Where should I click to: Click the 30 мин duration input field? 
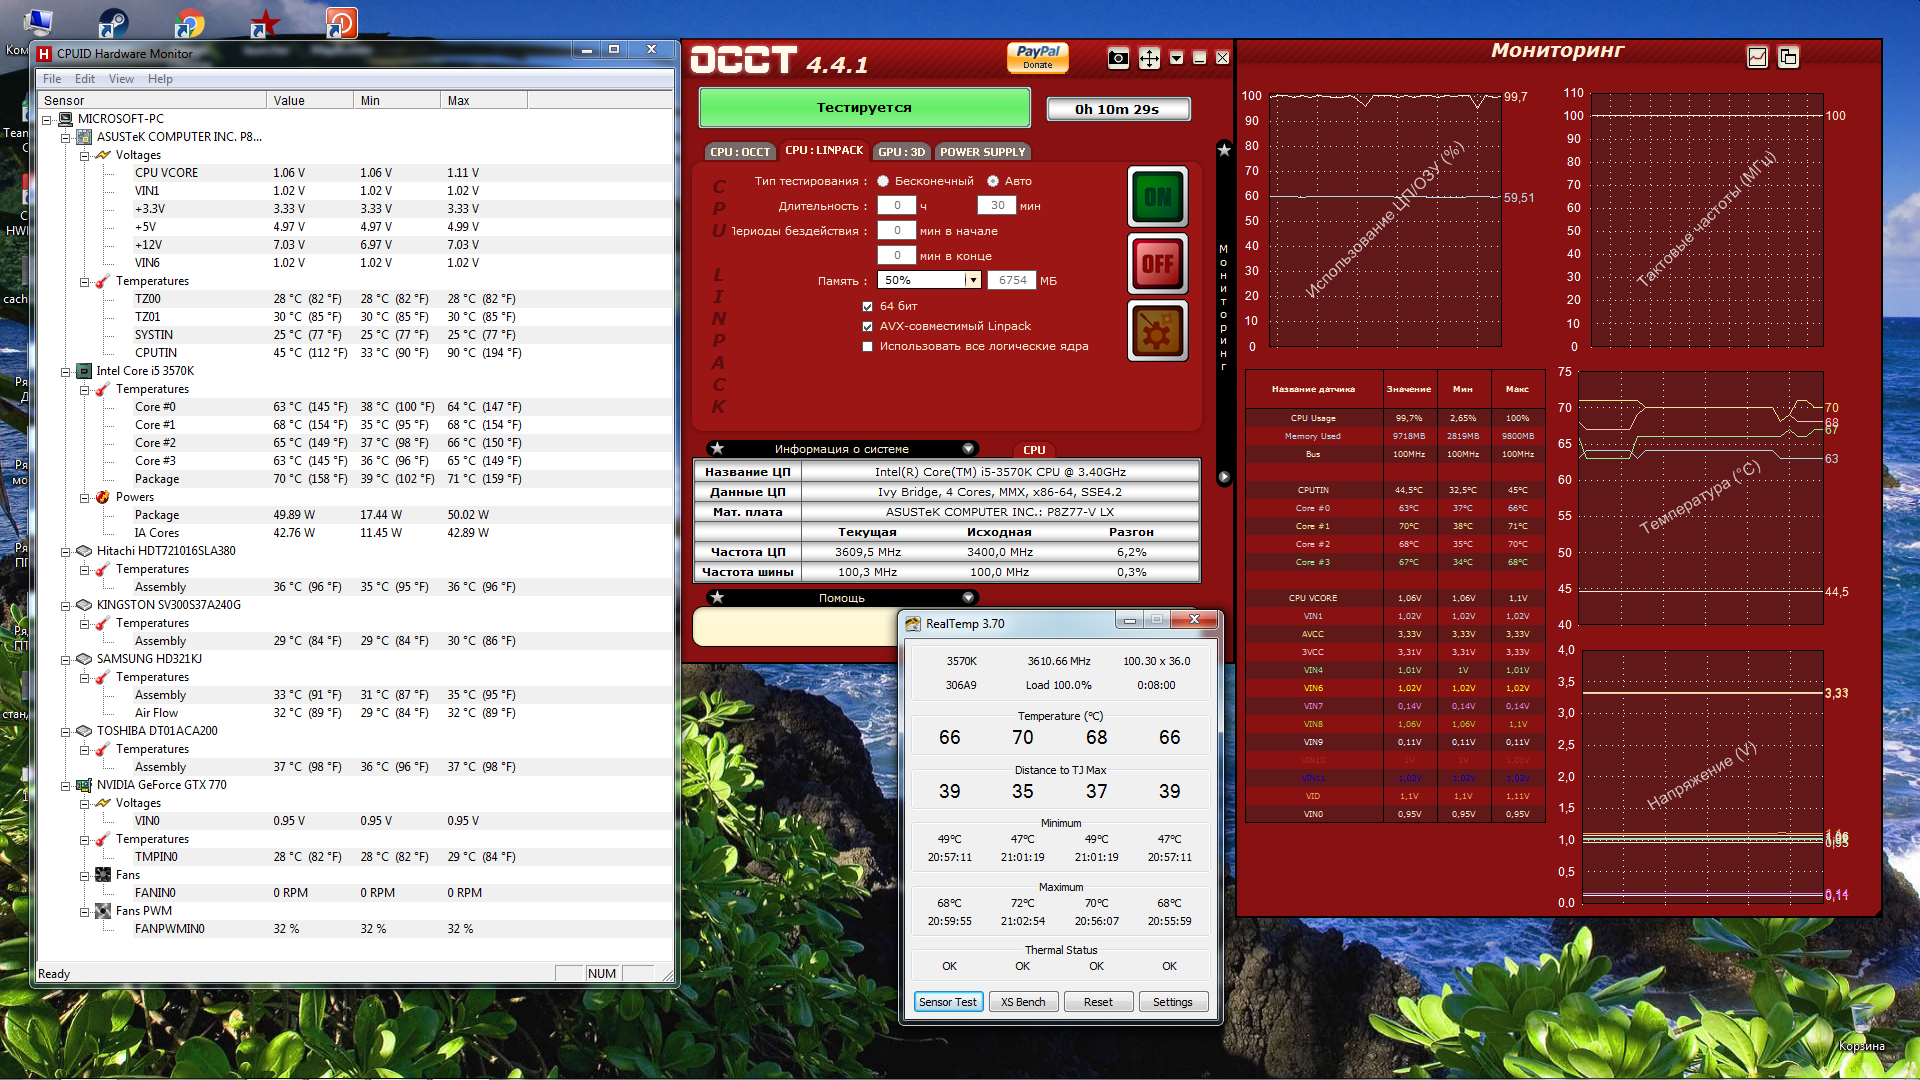997,206
